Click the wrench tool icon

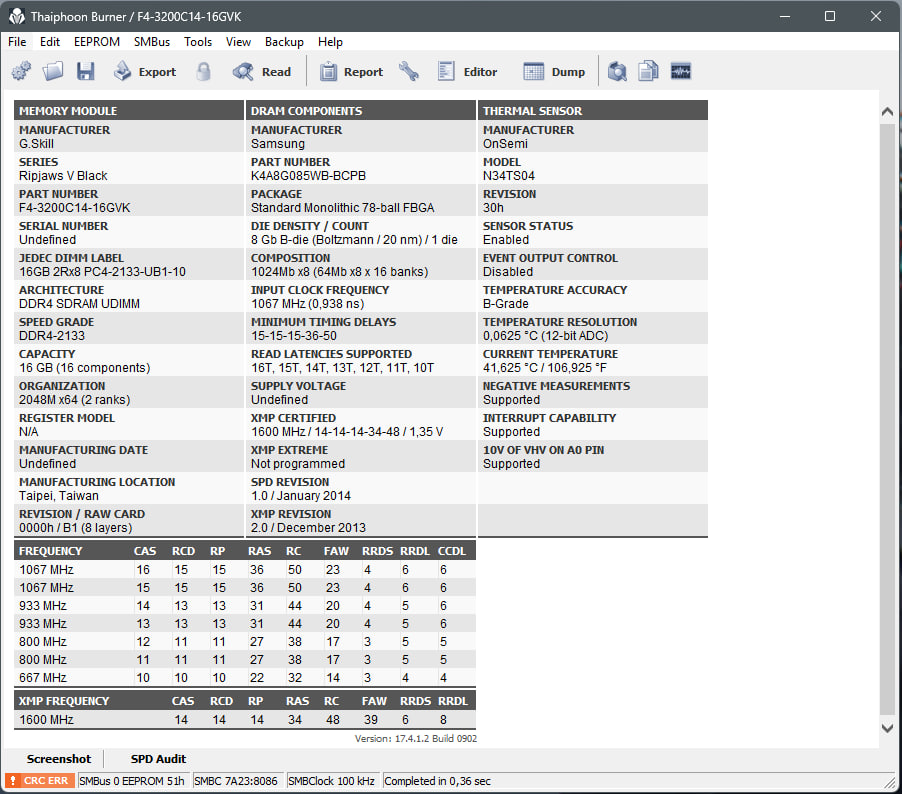click(x=409, y=71)
